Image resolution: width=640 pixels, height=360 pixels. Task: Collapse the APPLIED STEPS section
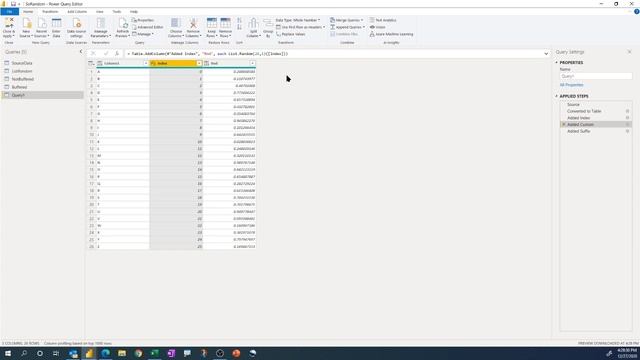point(556,96)
